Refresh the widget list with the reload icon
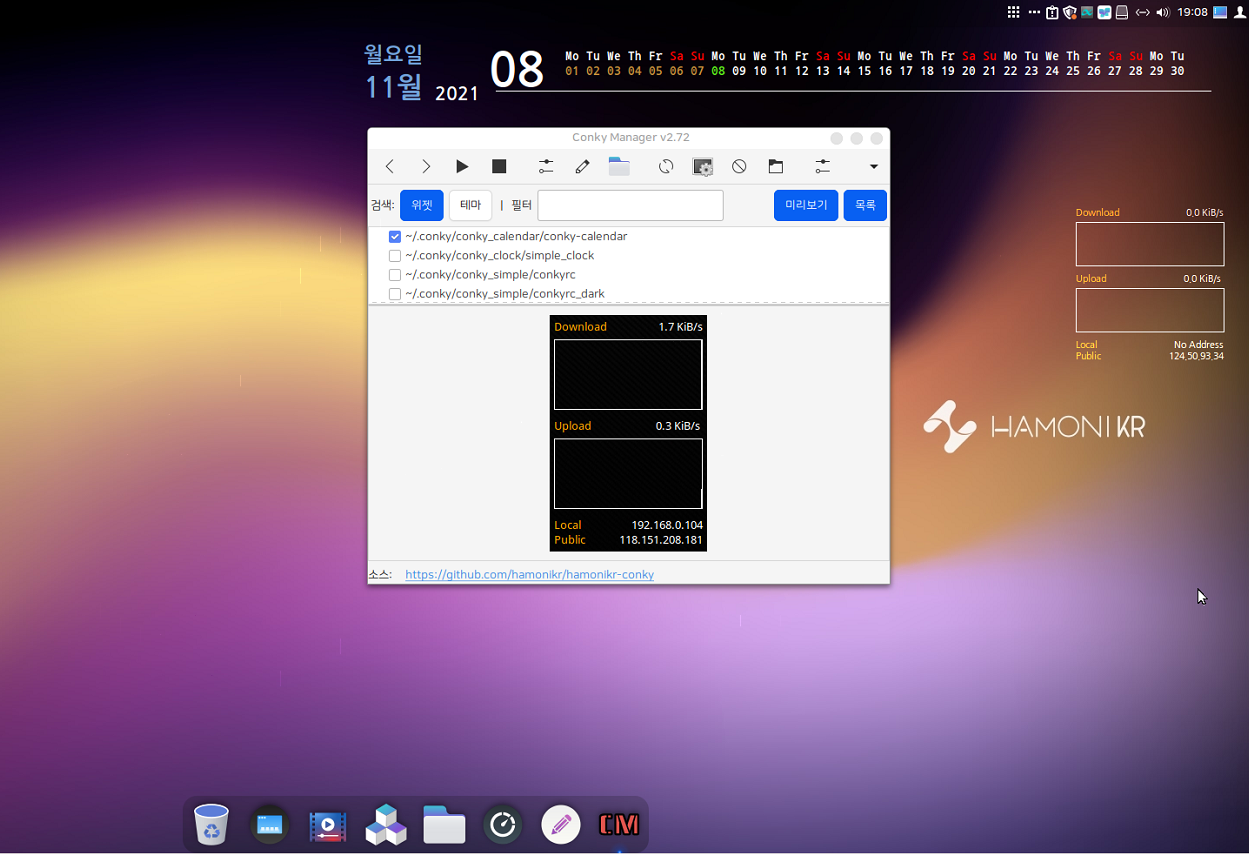The height and width of the screenshot is (854, 1249). pos(665,166)
